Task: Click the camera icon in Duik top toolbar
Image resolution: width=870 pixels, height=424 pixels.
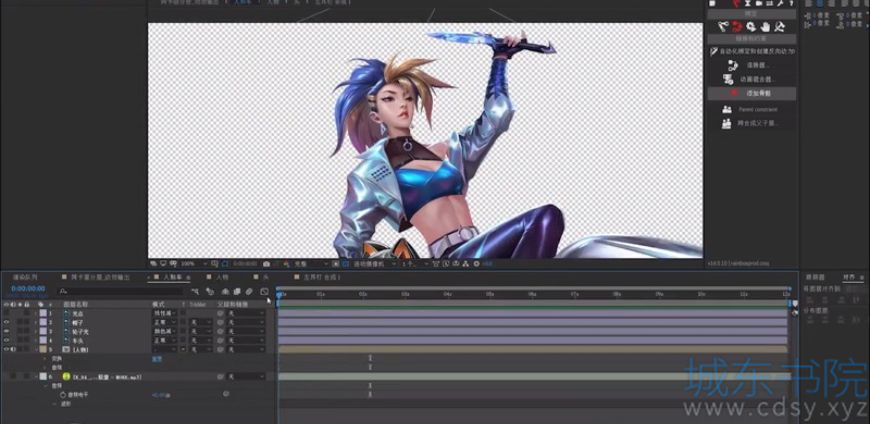Action: click(758, 3)
